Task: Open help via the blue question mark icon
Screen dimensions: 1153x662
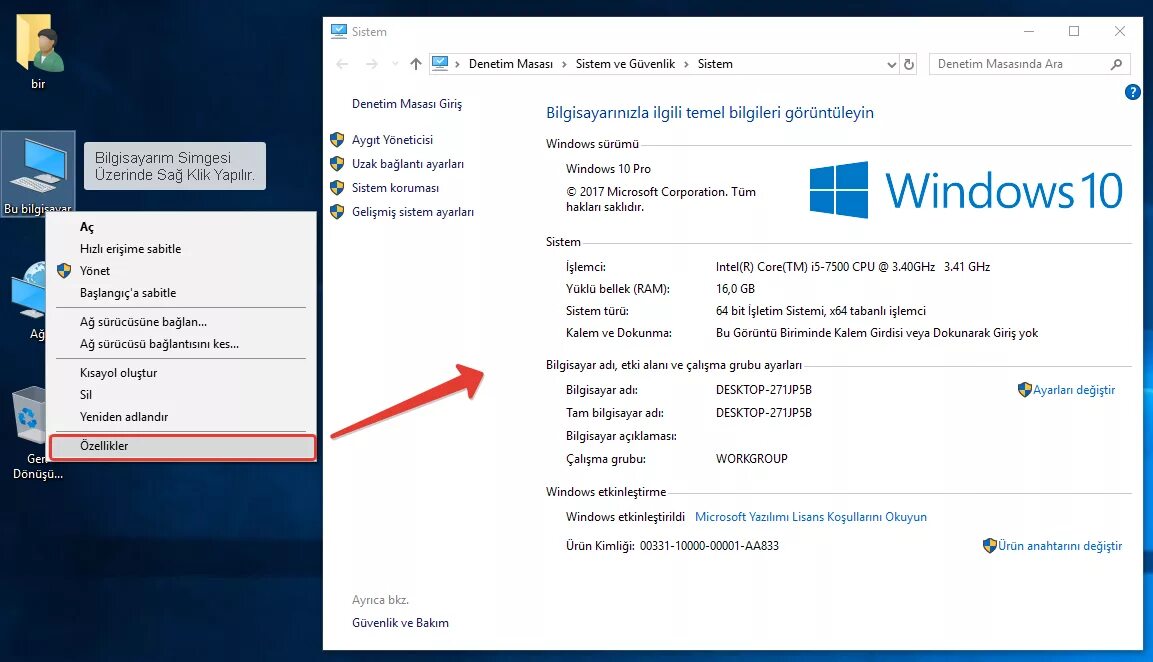Action: click(x=1132, y=92)
